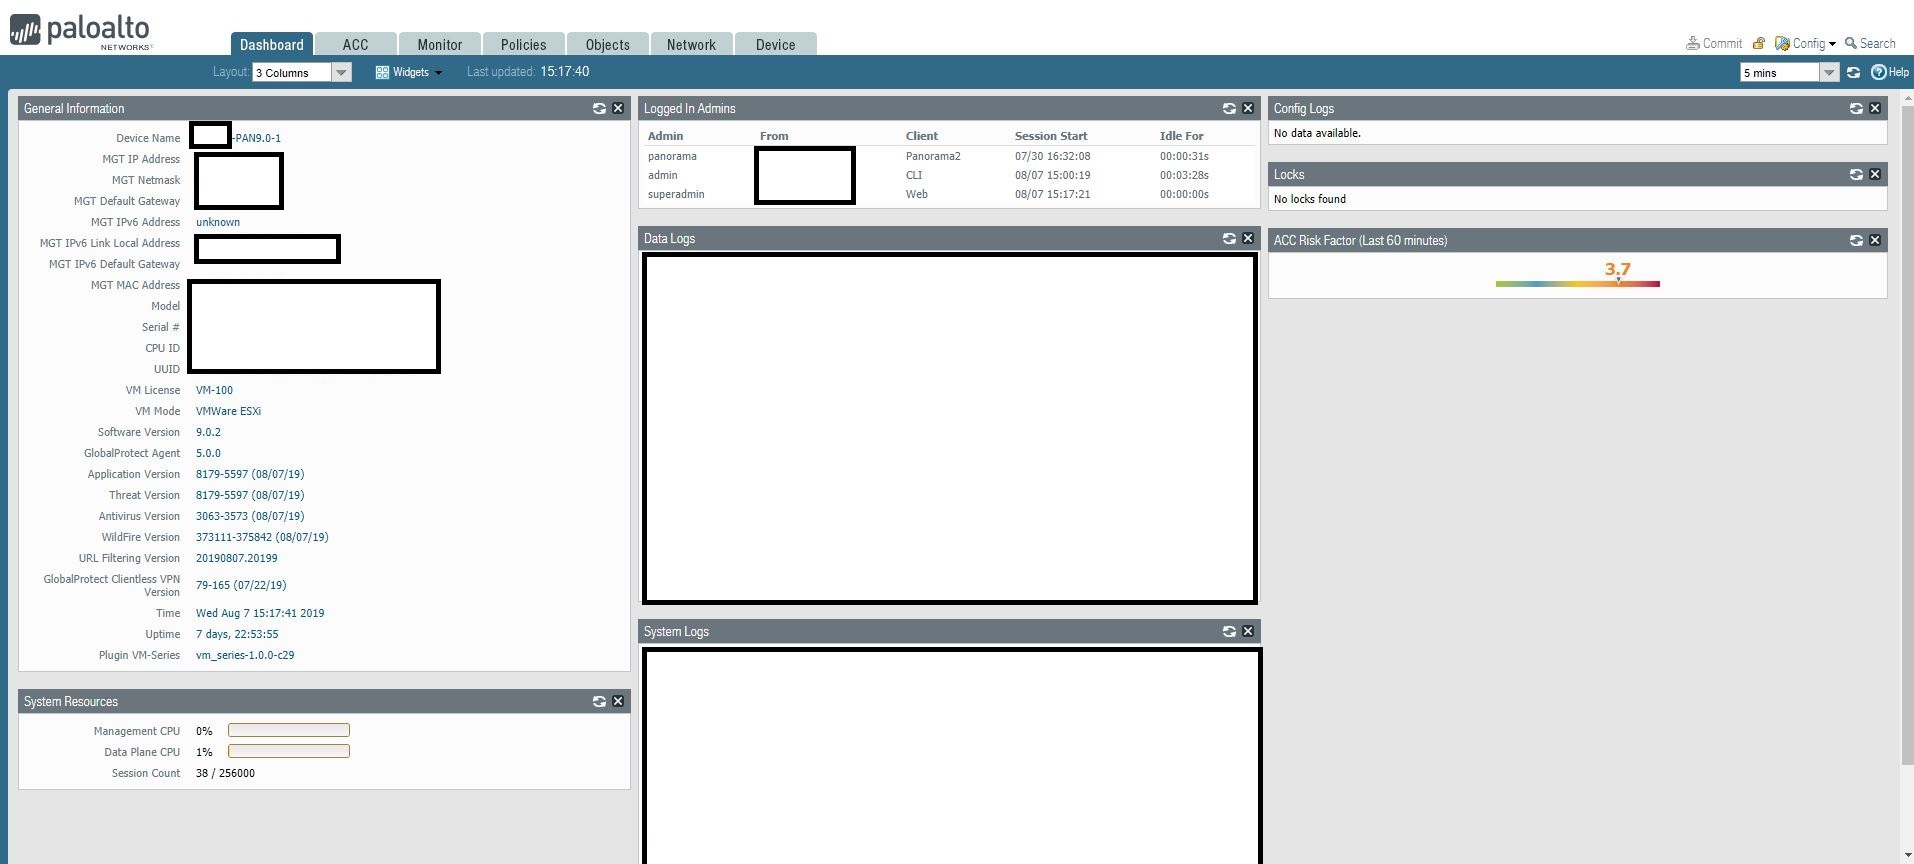
Task: Close the ACC Risk Factor widget
Action: click(x=1875, y=240)
